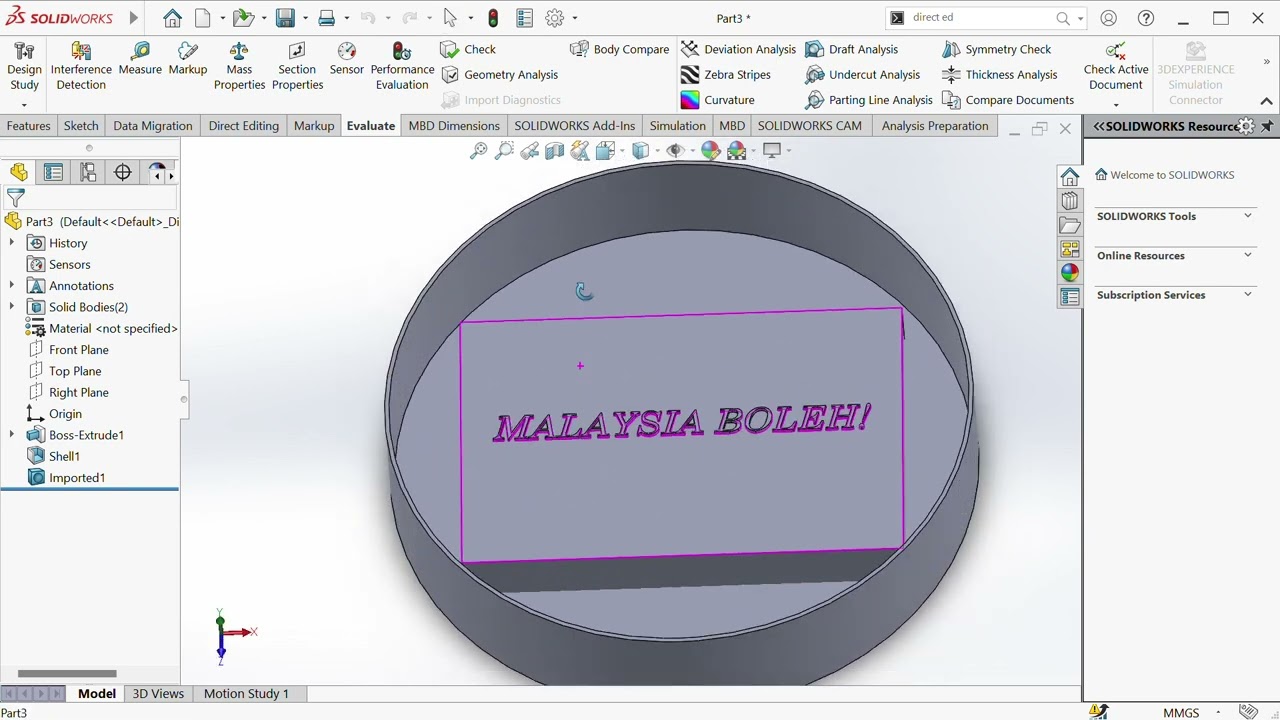This screenshot has height=720, width=1280.
Task: Click the command search field
Action: pos(982,18)
